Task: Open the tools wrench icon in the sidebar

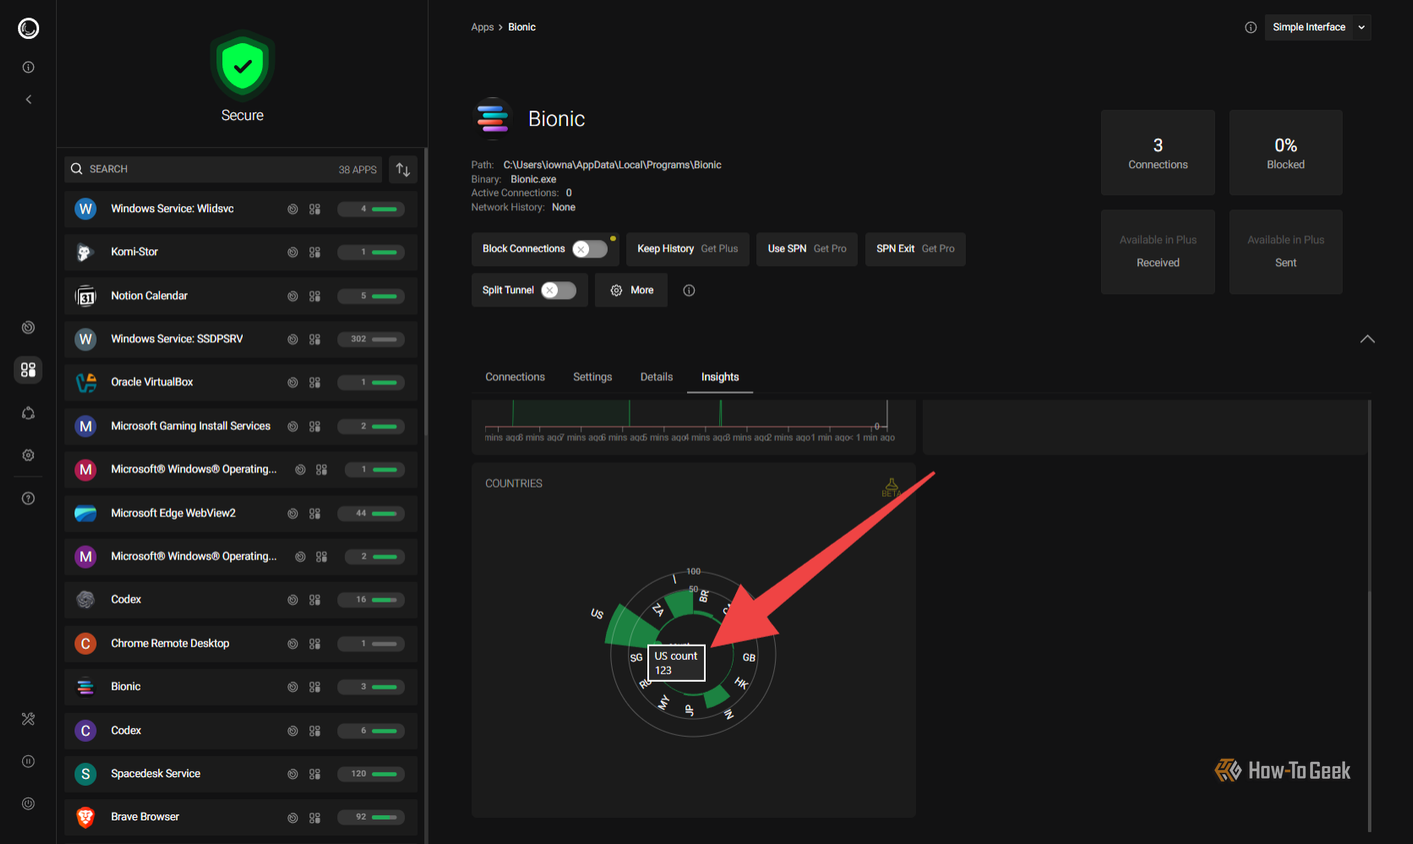Action: pos(28,719)
